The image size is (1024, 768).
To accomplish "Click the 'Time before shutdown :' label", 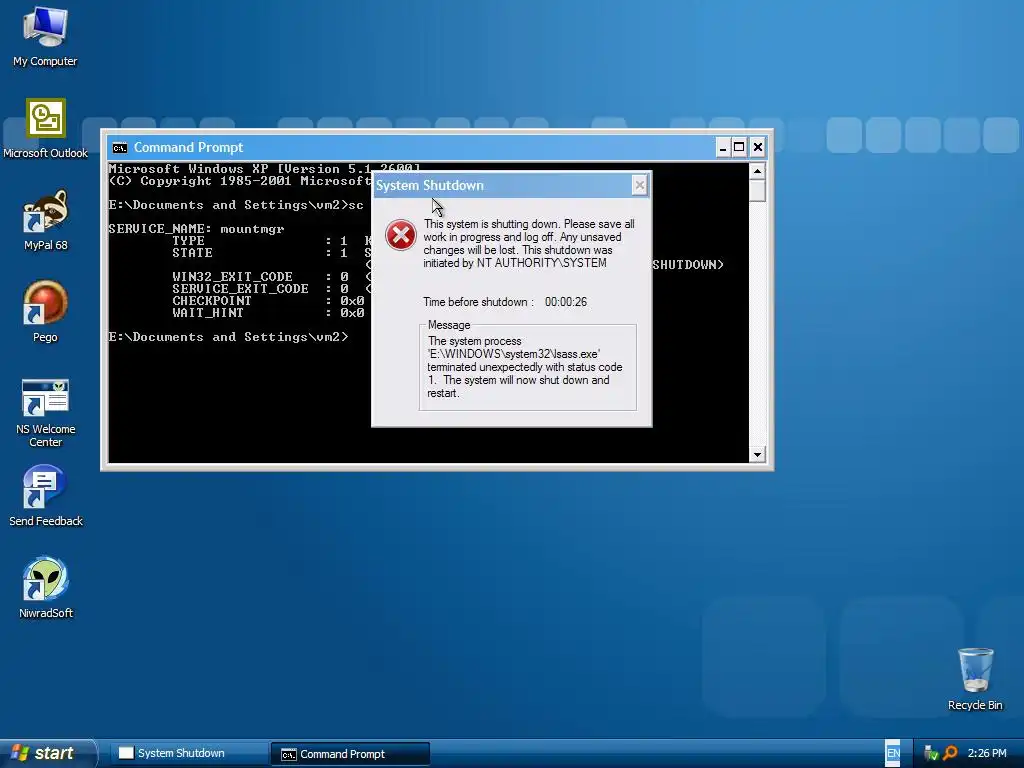I will (x=478, y=302).
